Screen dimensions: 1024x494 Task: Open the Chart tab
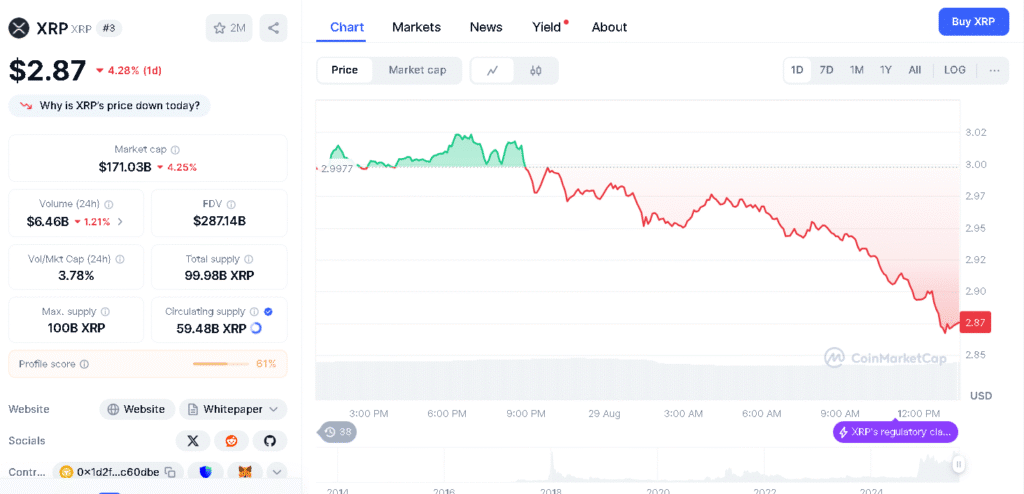click(x=347, y=27)
